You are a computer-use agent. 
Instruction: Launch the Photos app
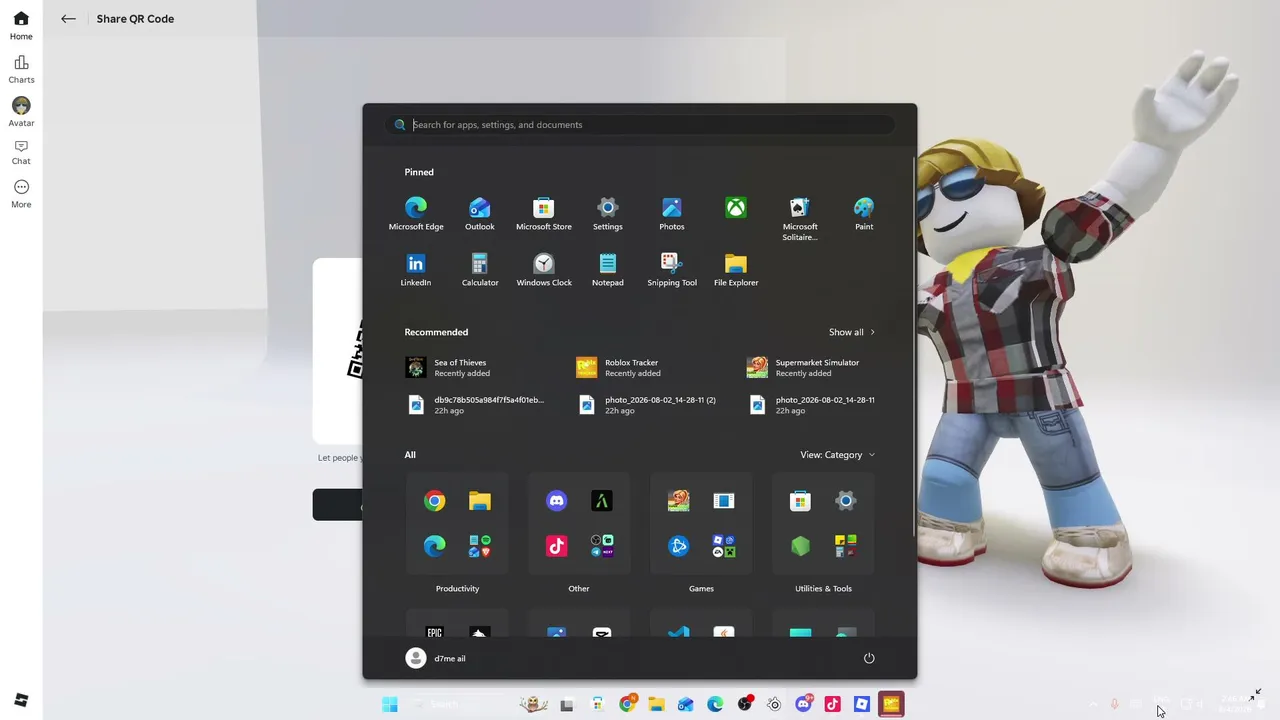[x=672, y=214]
